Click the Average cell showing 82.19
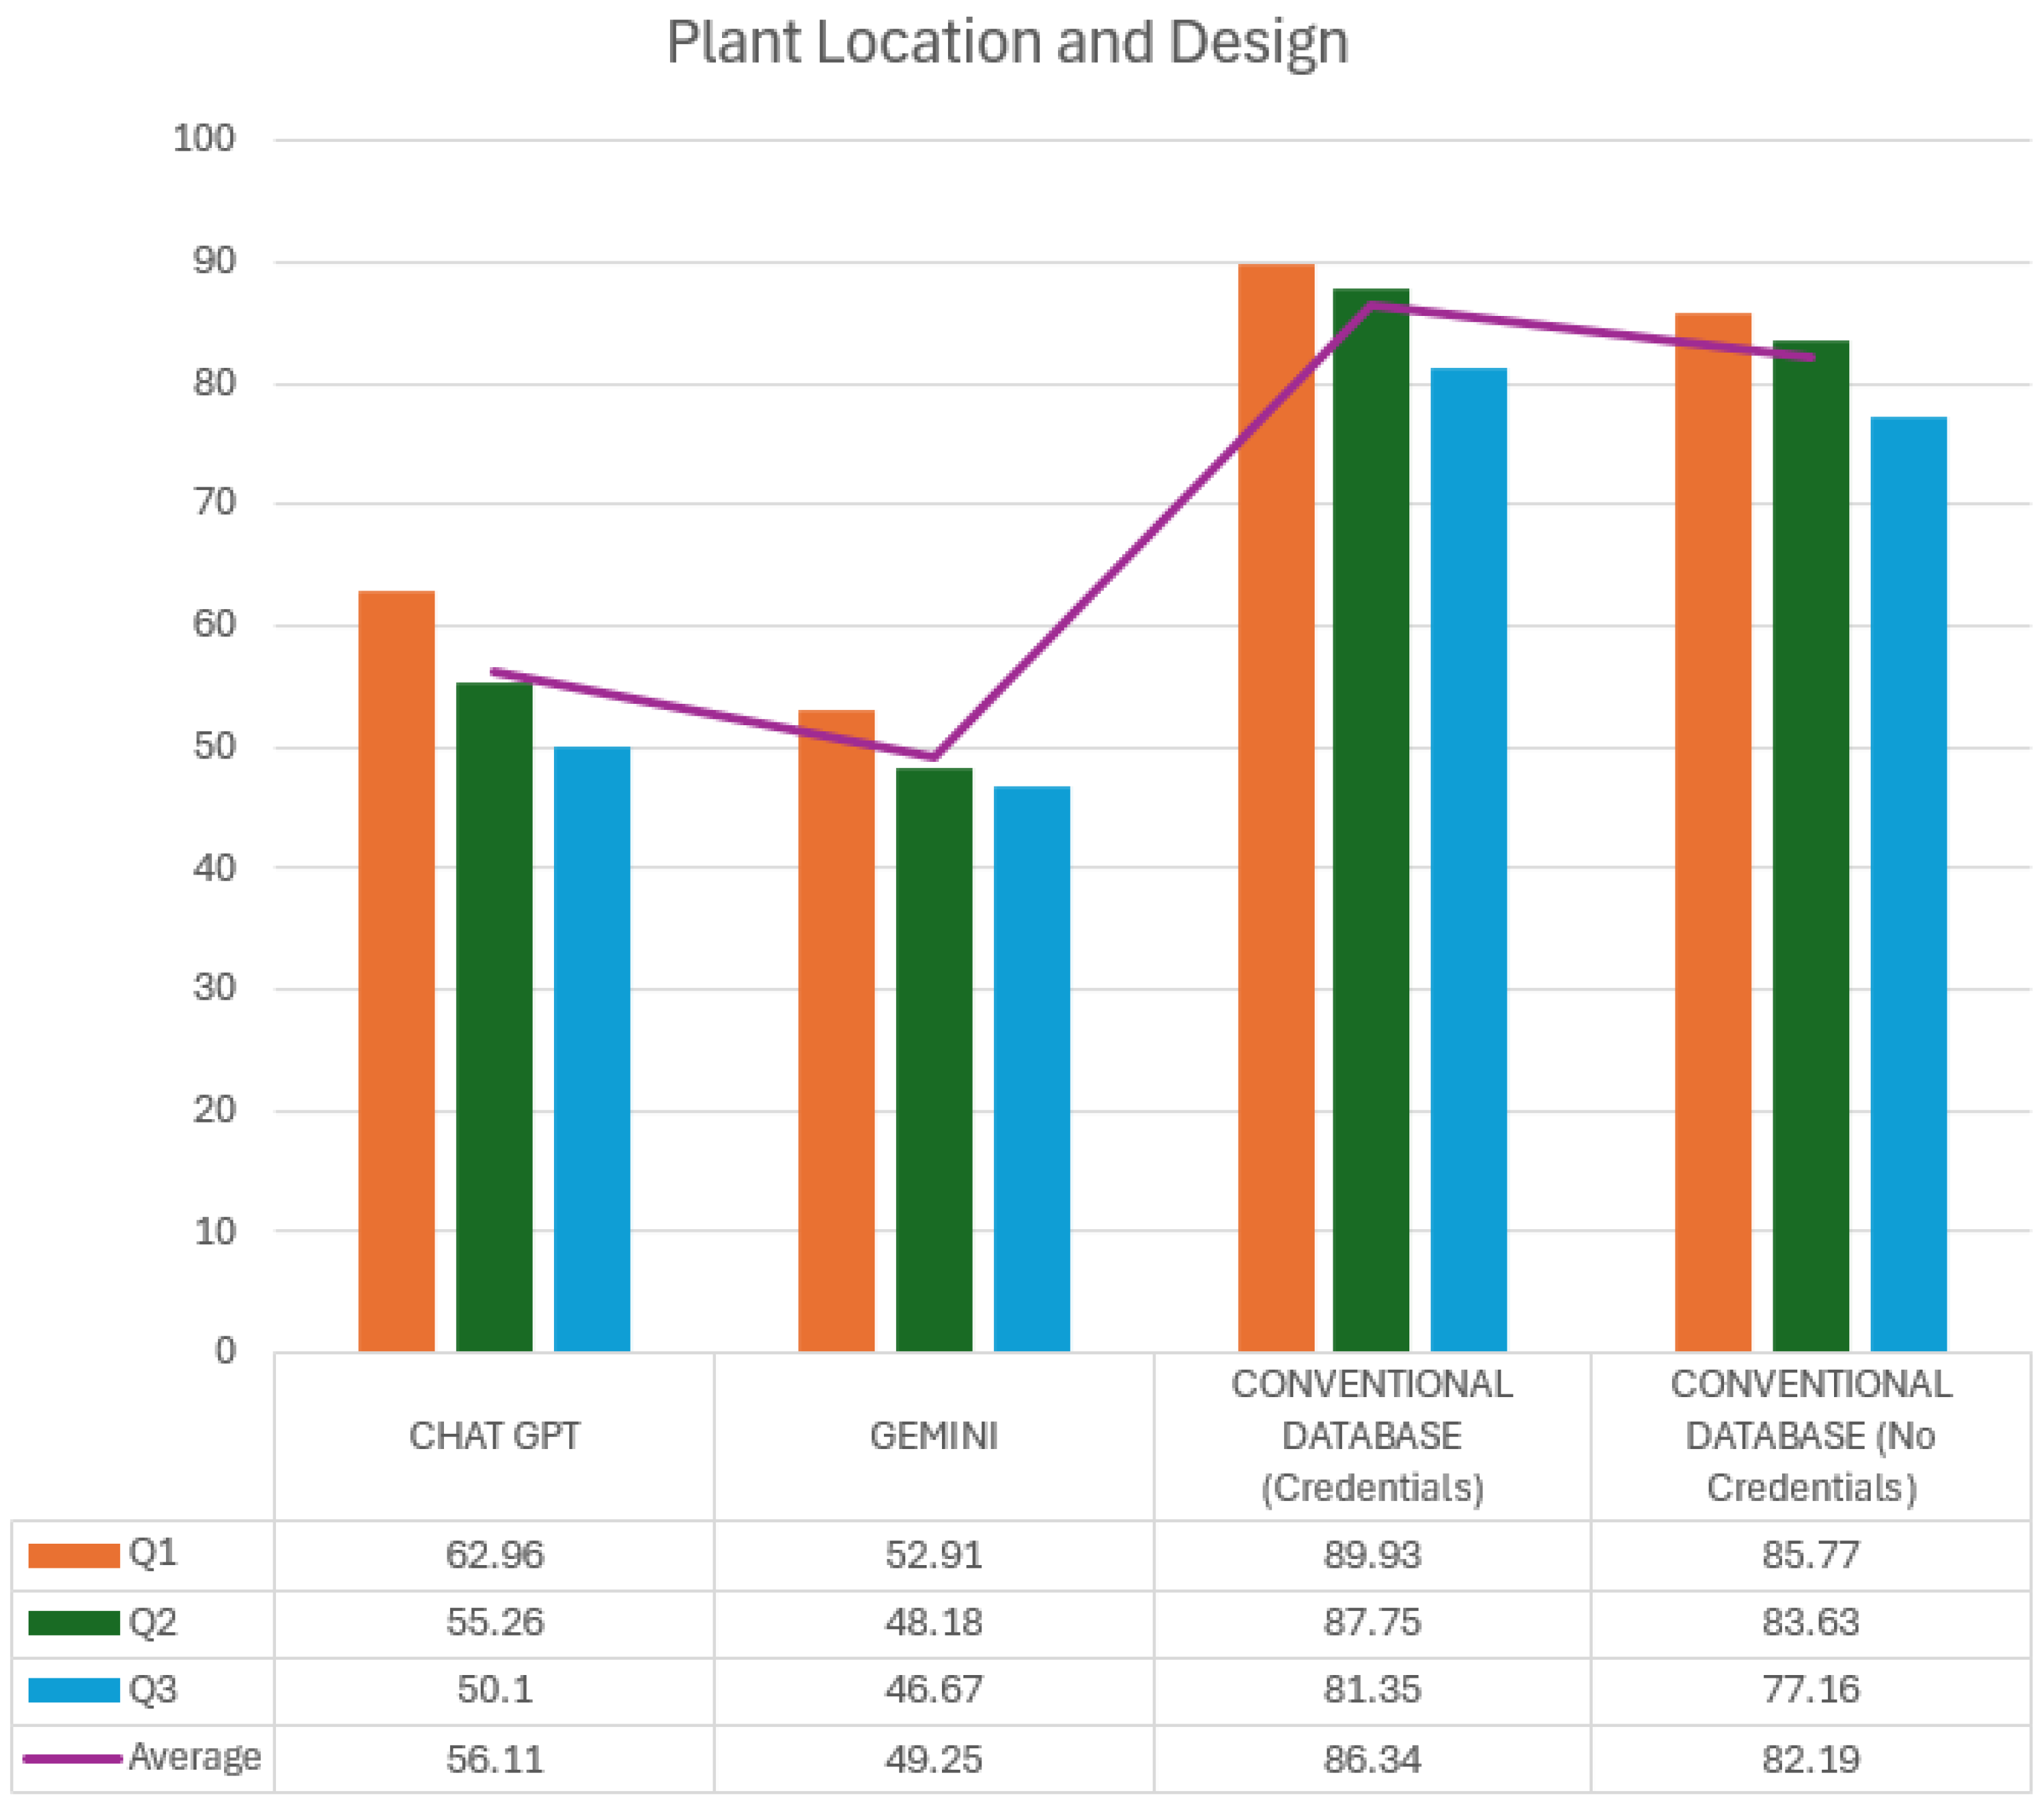 (x=1811, y=1759)
